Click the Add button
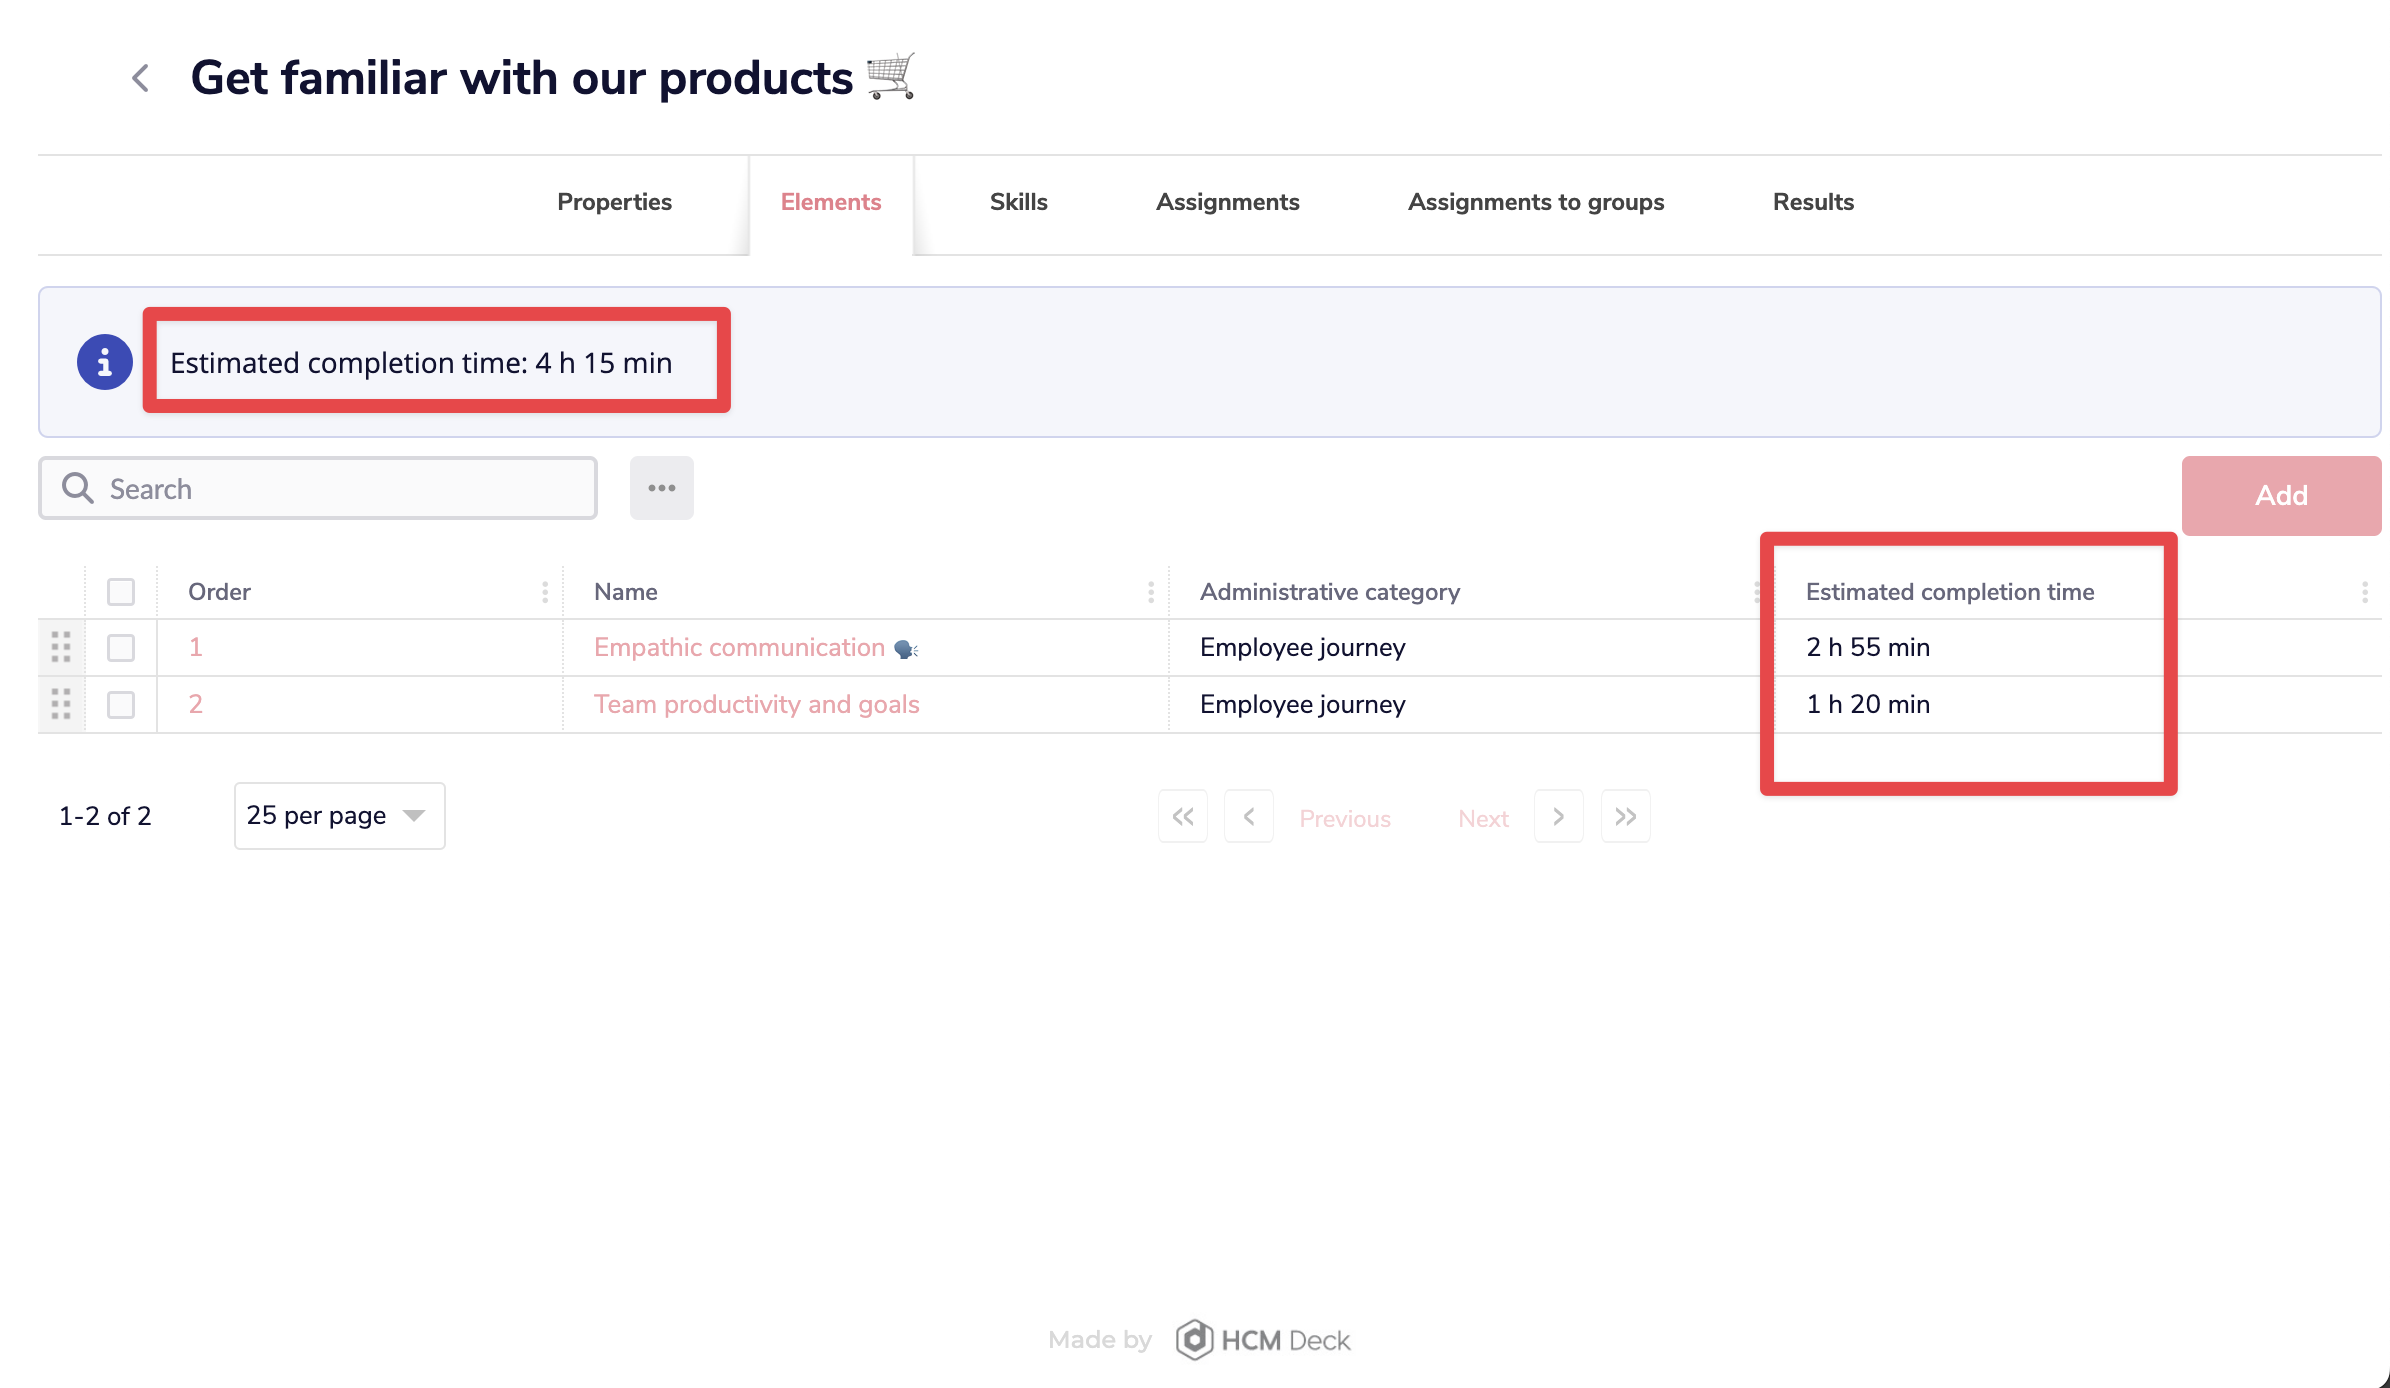Viewport: 2390px width, 1388px height. tap(2281, 496)
